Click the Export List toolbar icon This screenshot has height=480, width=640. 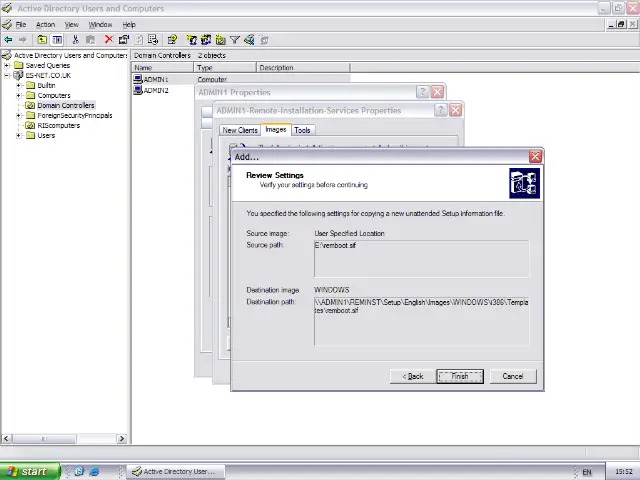coord(153,40)
